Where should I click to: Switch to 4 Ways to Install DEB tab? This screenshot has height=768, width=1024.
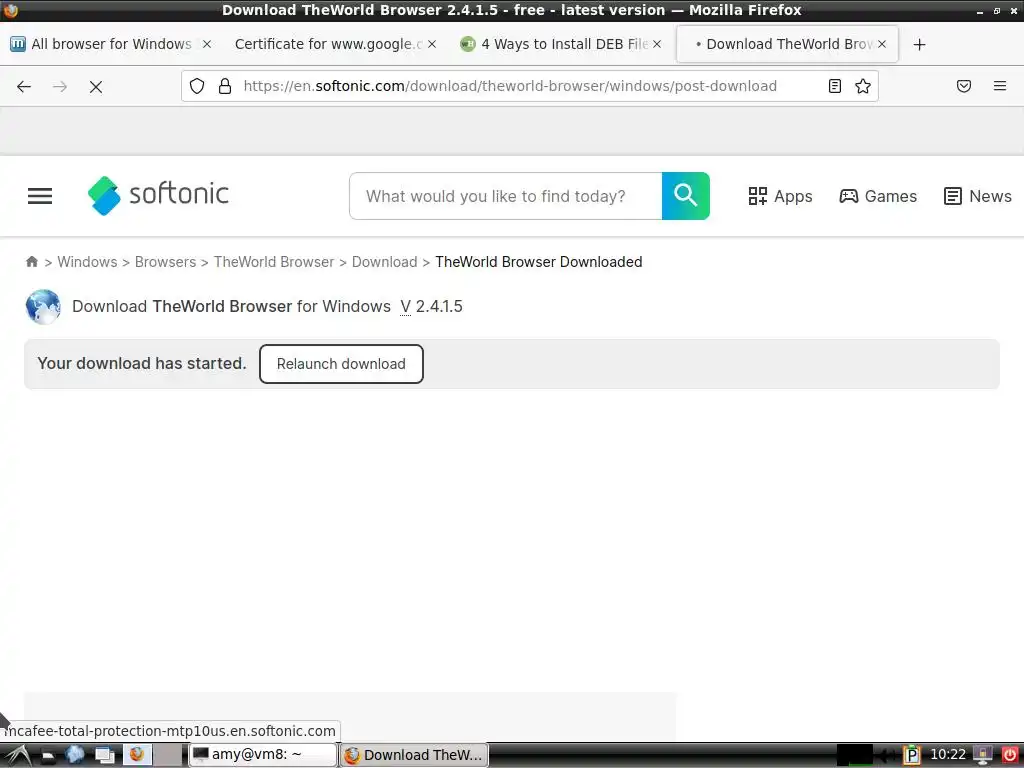coord(560,44)
